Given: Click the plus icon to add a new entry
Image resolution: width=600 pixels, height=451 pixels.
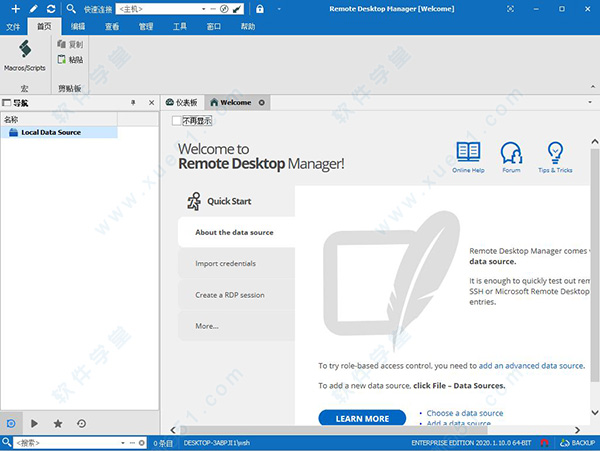Looking at the screenshot, I should point(15,8).
